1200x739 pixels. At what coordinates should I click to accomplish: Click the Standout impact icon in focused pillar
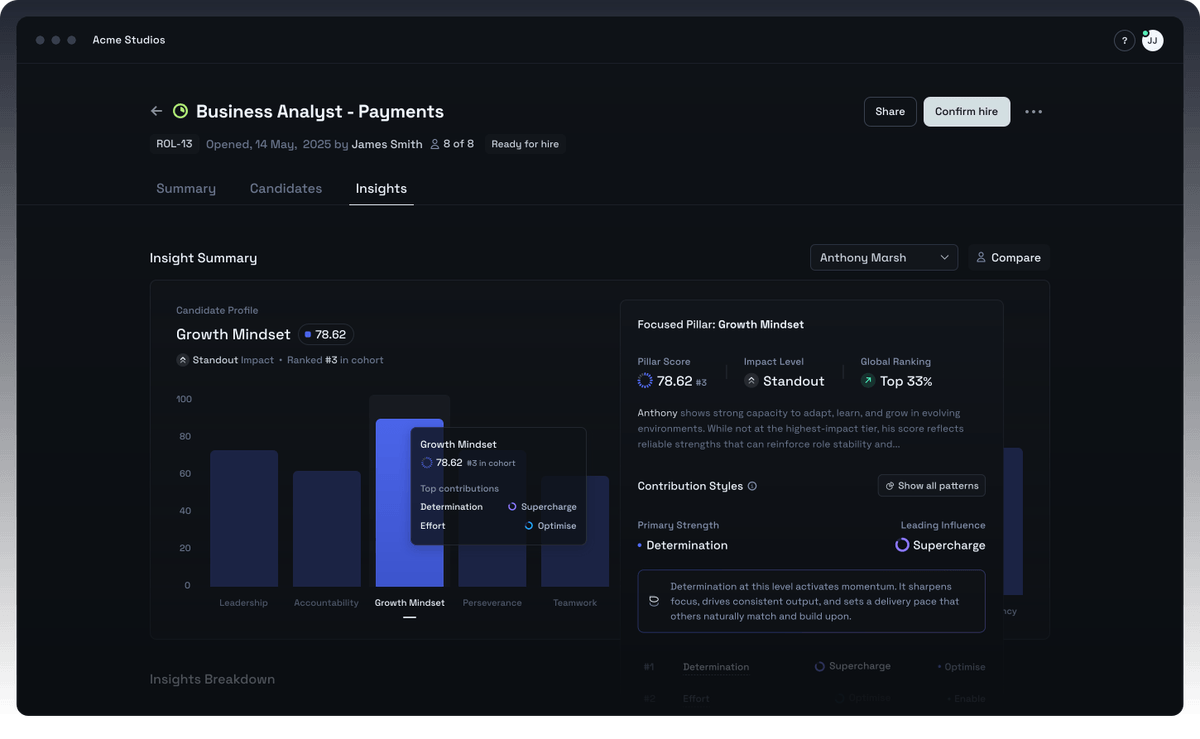coord(751,381)
